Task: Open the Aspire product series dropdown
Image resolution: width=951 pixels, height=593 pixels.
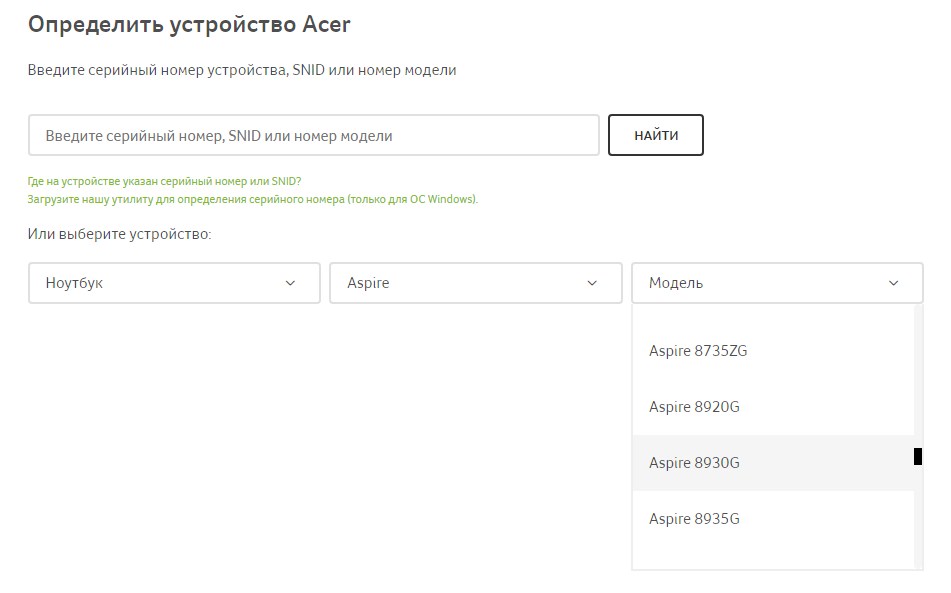Action: click(475, 283)
